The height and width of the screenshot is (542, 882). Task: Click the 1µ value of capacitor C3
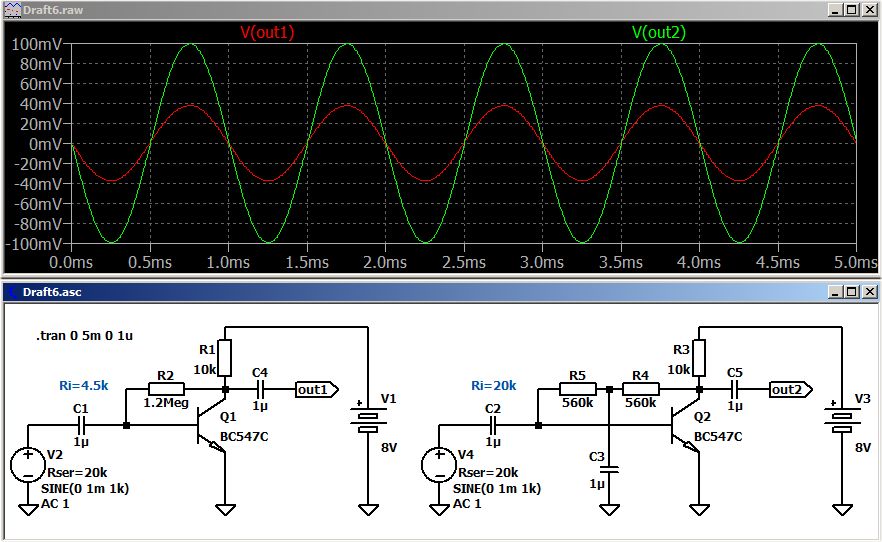coord(596,484)
